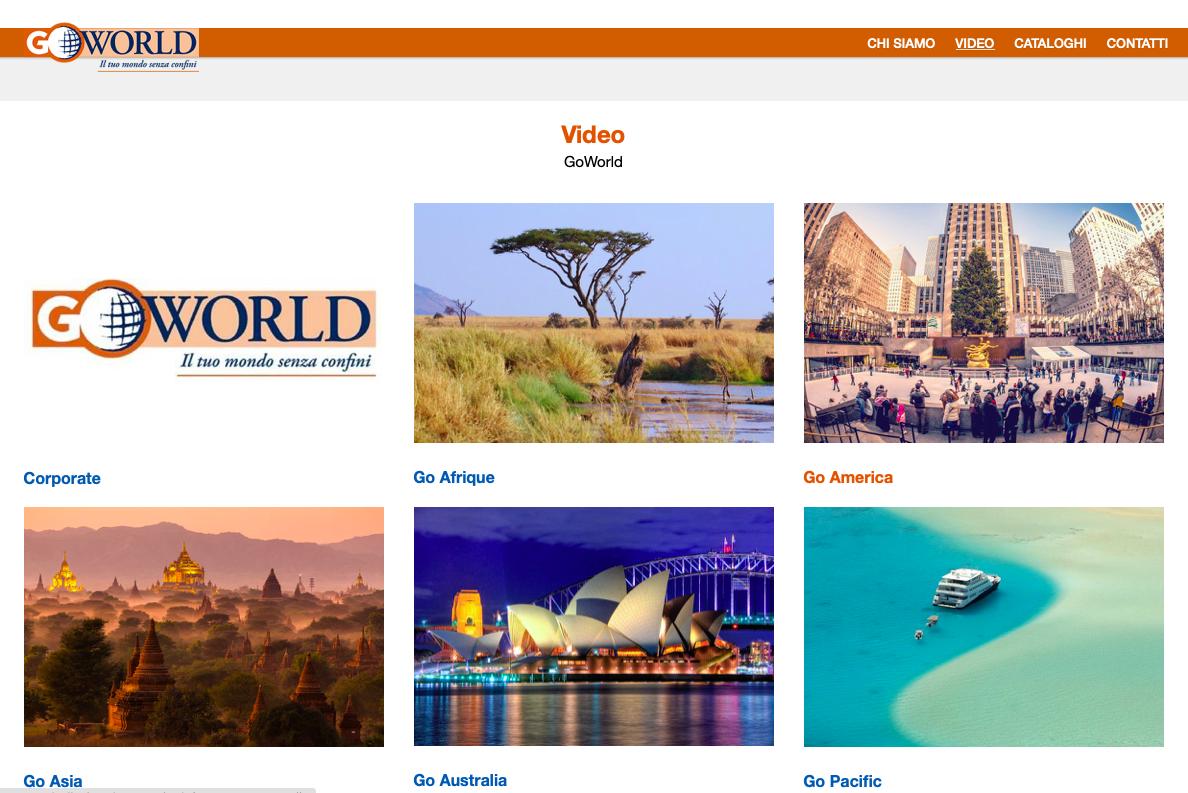Click the GoWorld logo in the header
Viewport: 1188px width, 793px height.
(112, 47)
